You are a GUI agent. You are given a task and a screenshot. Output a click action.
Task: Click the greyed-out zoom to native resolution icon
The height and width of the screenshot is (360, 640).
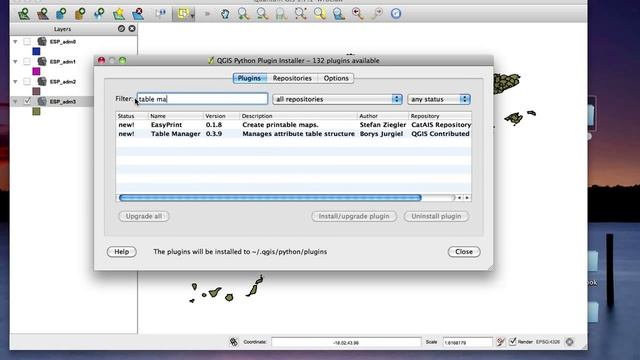pyautogui.click(x=281, y=14)
